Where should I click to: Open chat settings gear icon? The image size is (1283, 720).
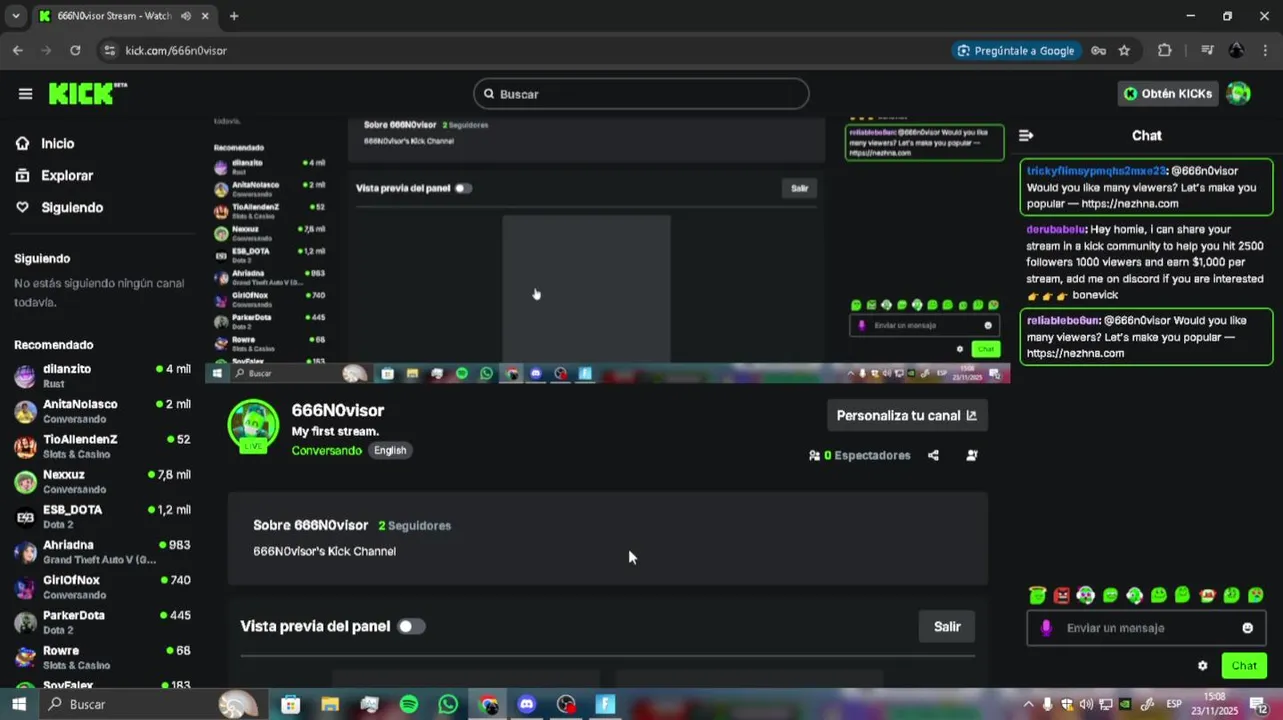(1202, 666)
